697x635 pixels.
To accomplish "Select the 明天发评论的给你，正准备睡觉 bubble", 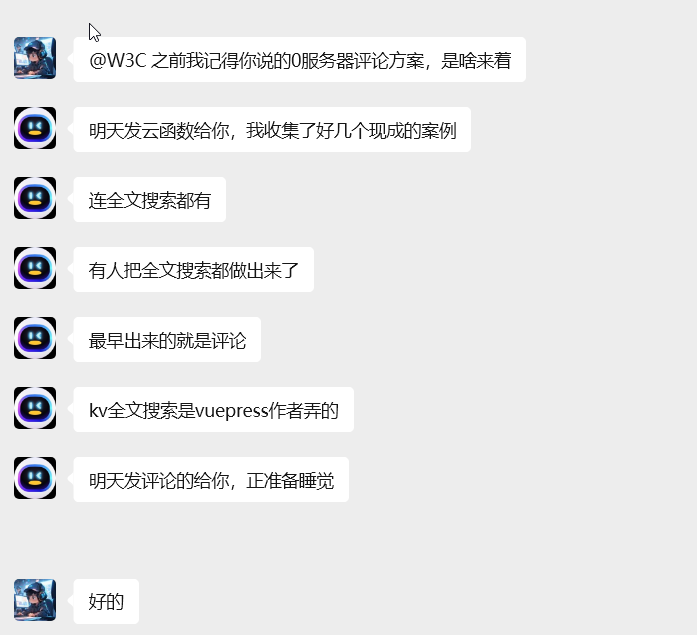I will [x=211, y=479].
